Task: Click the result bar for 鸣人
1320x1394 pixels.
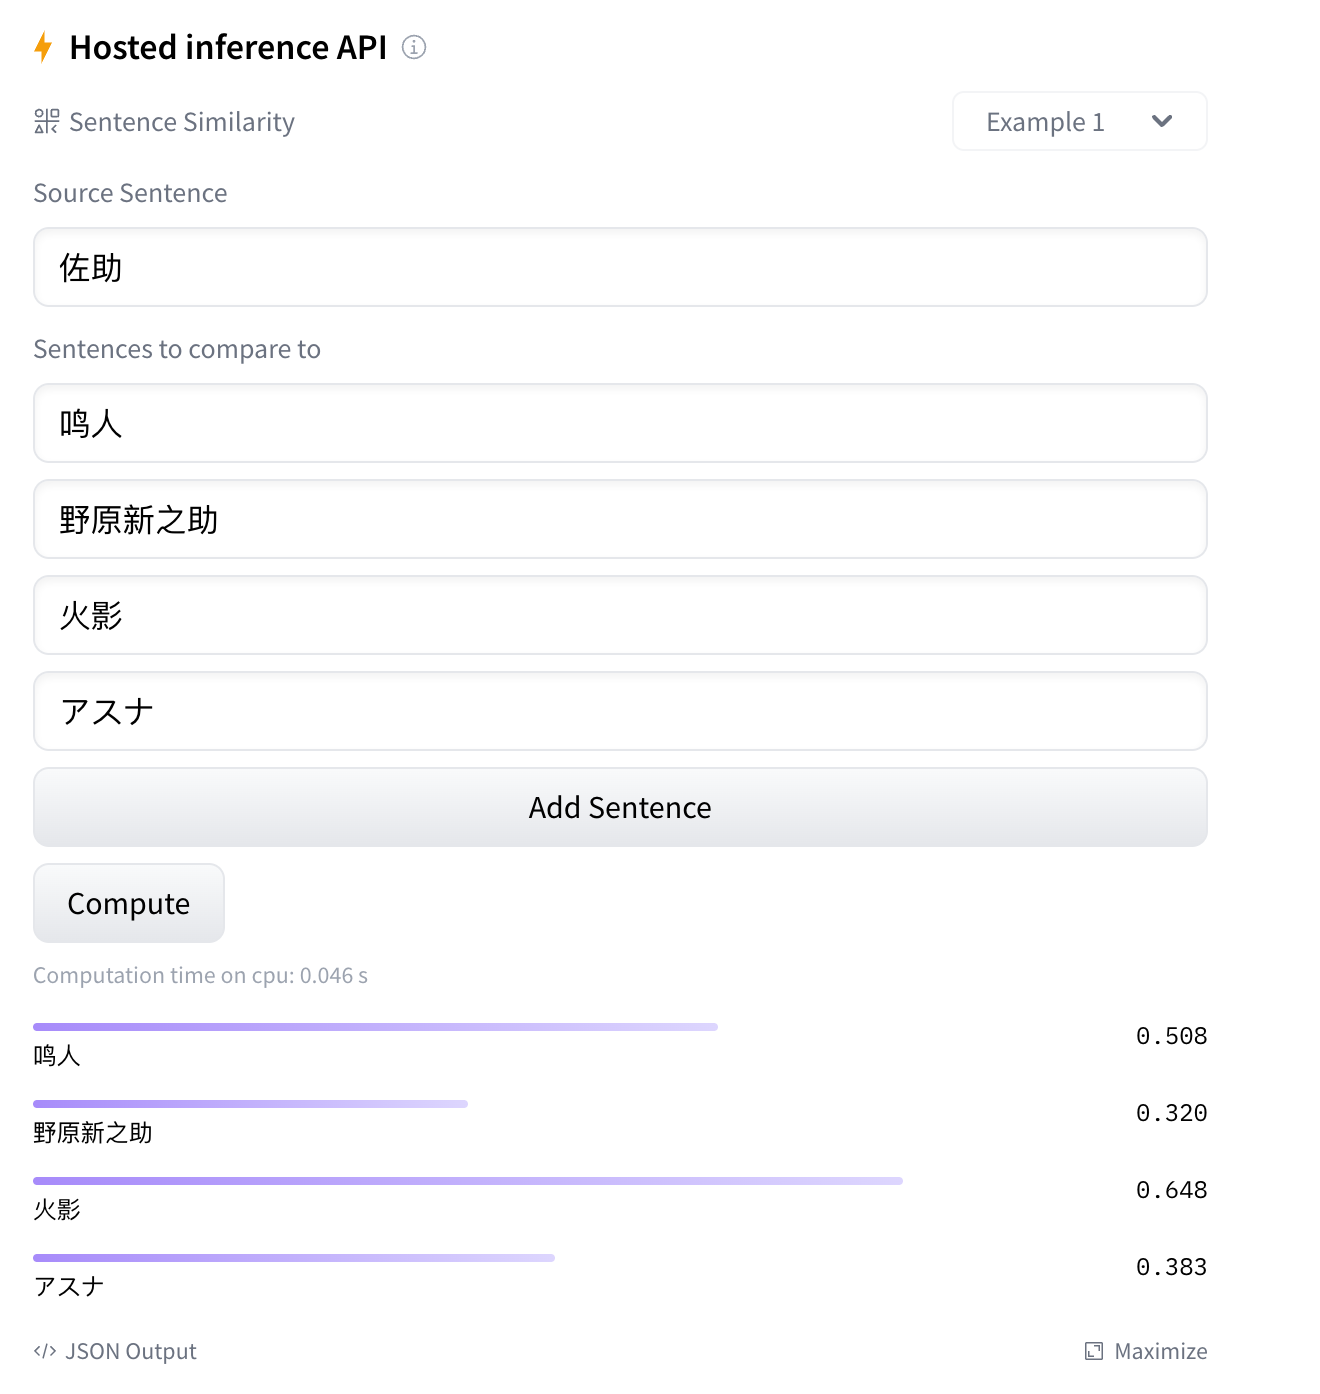Action: pos(375,1027)
